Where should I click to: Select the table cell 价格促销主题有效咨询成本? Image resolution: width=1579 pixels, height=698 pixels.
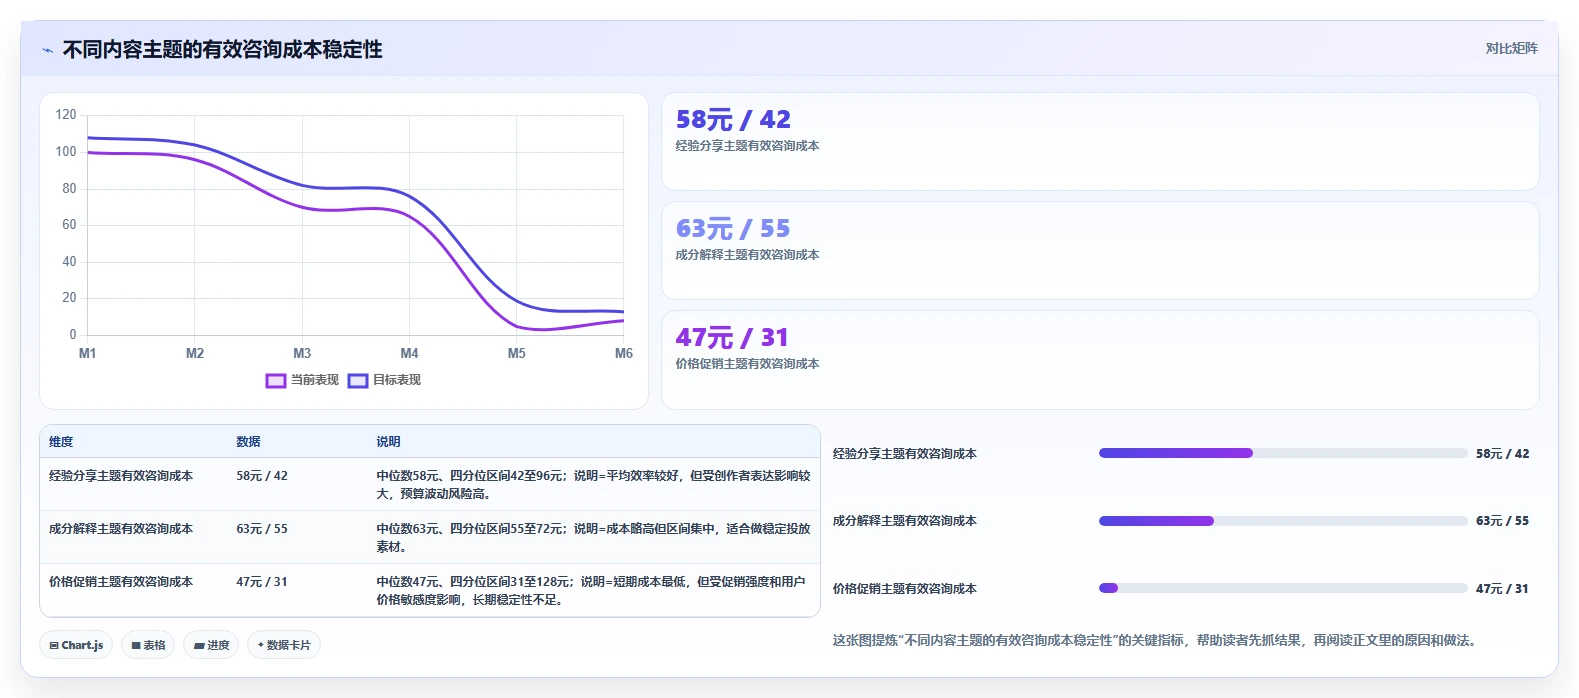point(121,582)
